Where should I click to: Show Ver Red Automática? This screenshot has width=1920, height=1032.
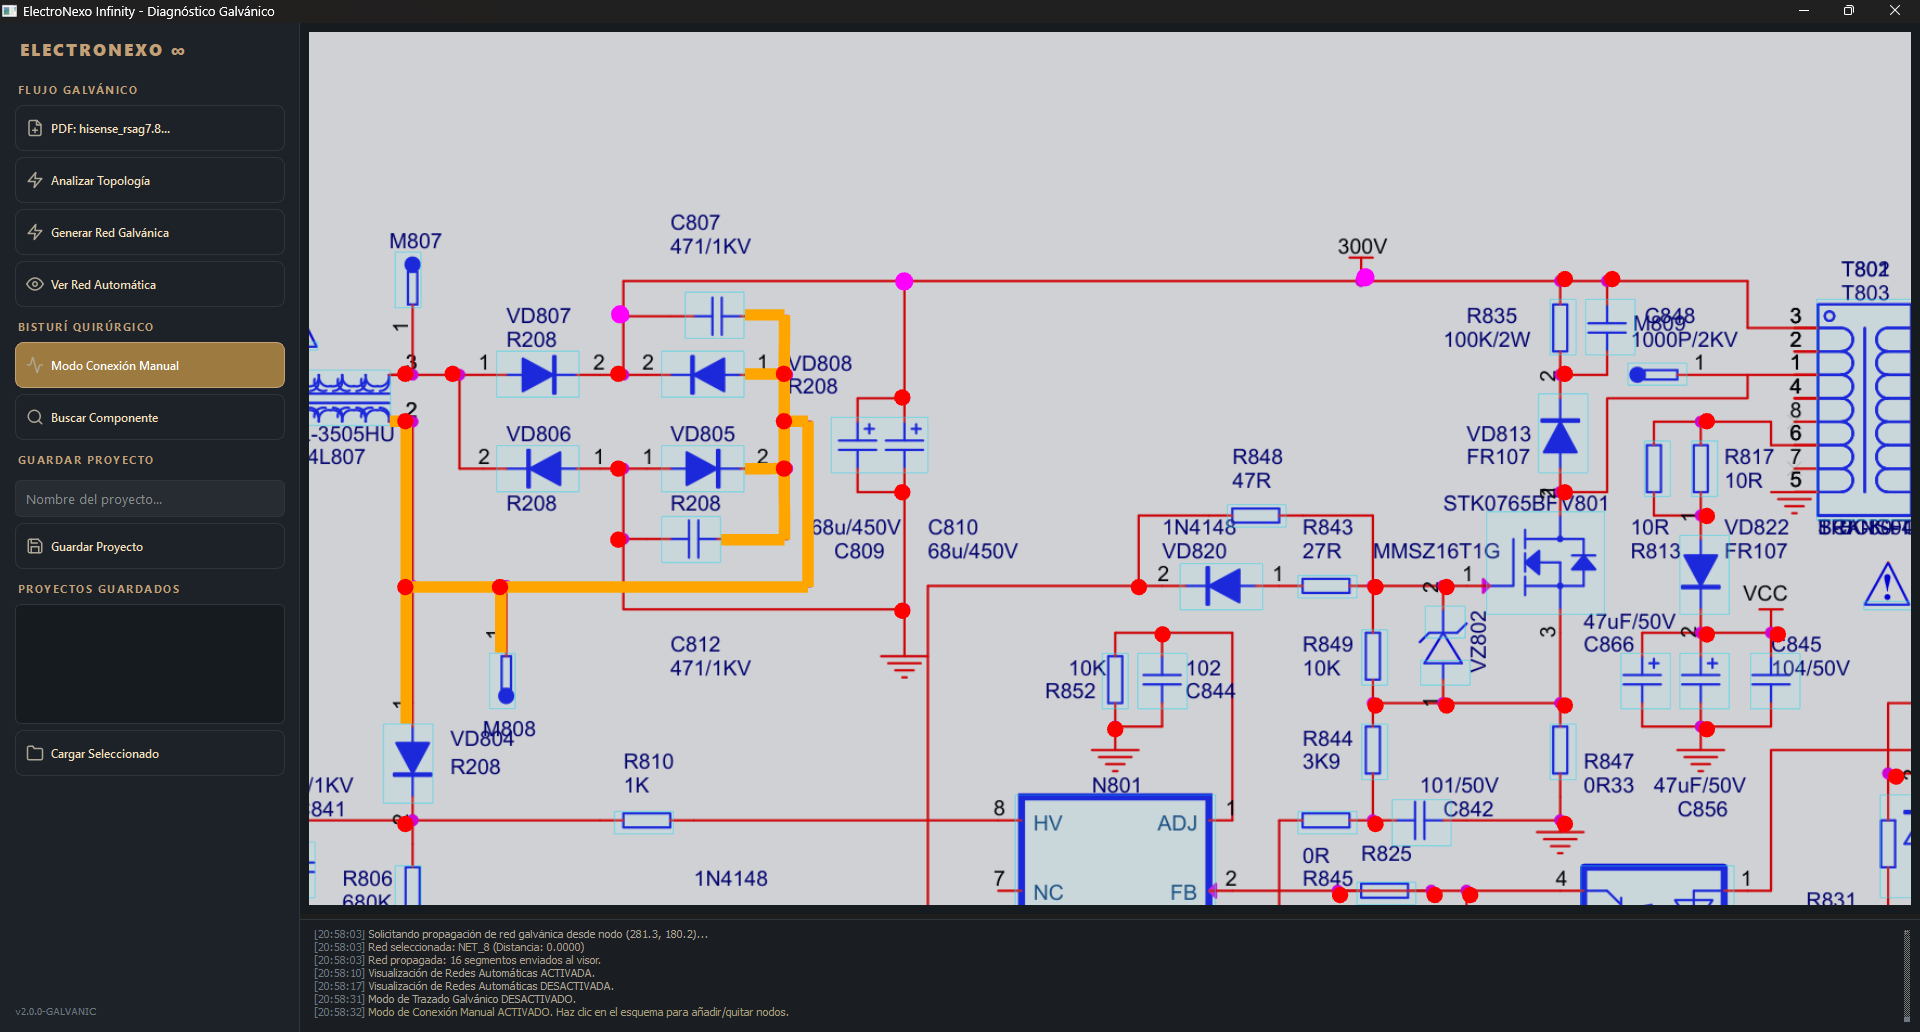pyautogui.click(x=150, y=284)
